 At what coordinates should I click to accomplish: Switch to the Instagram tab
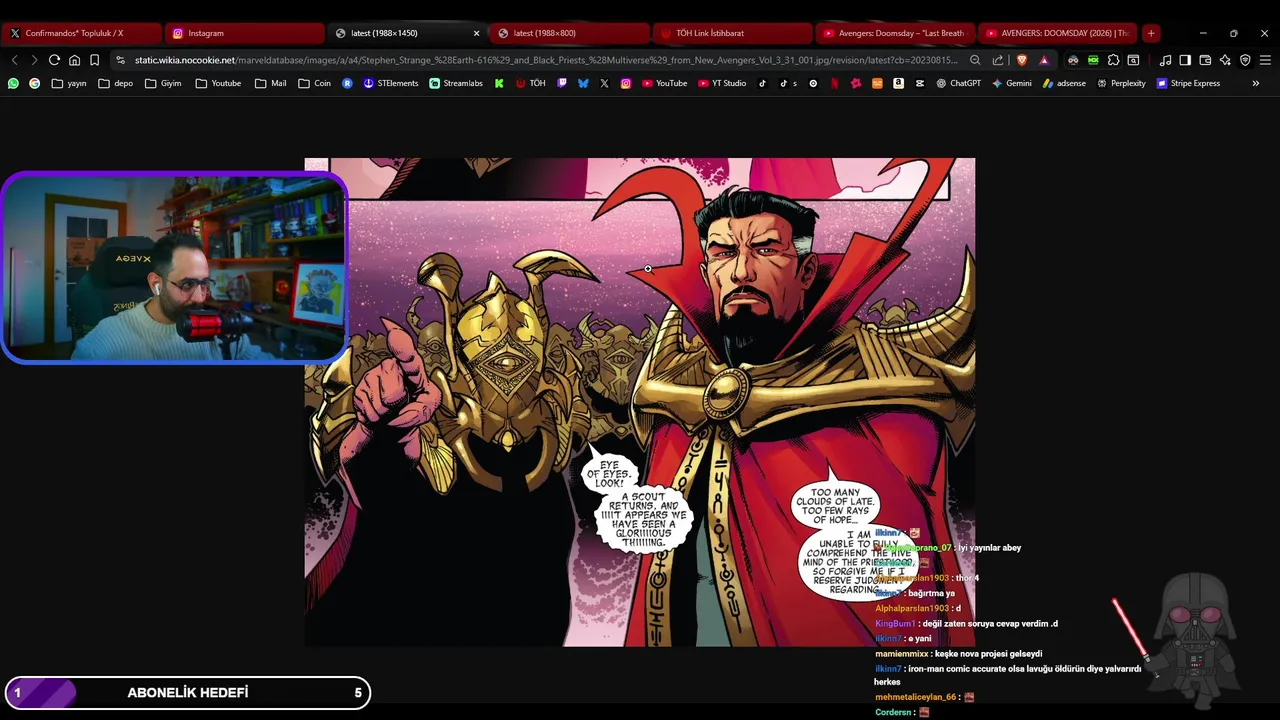tap(245, 33)
